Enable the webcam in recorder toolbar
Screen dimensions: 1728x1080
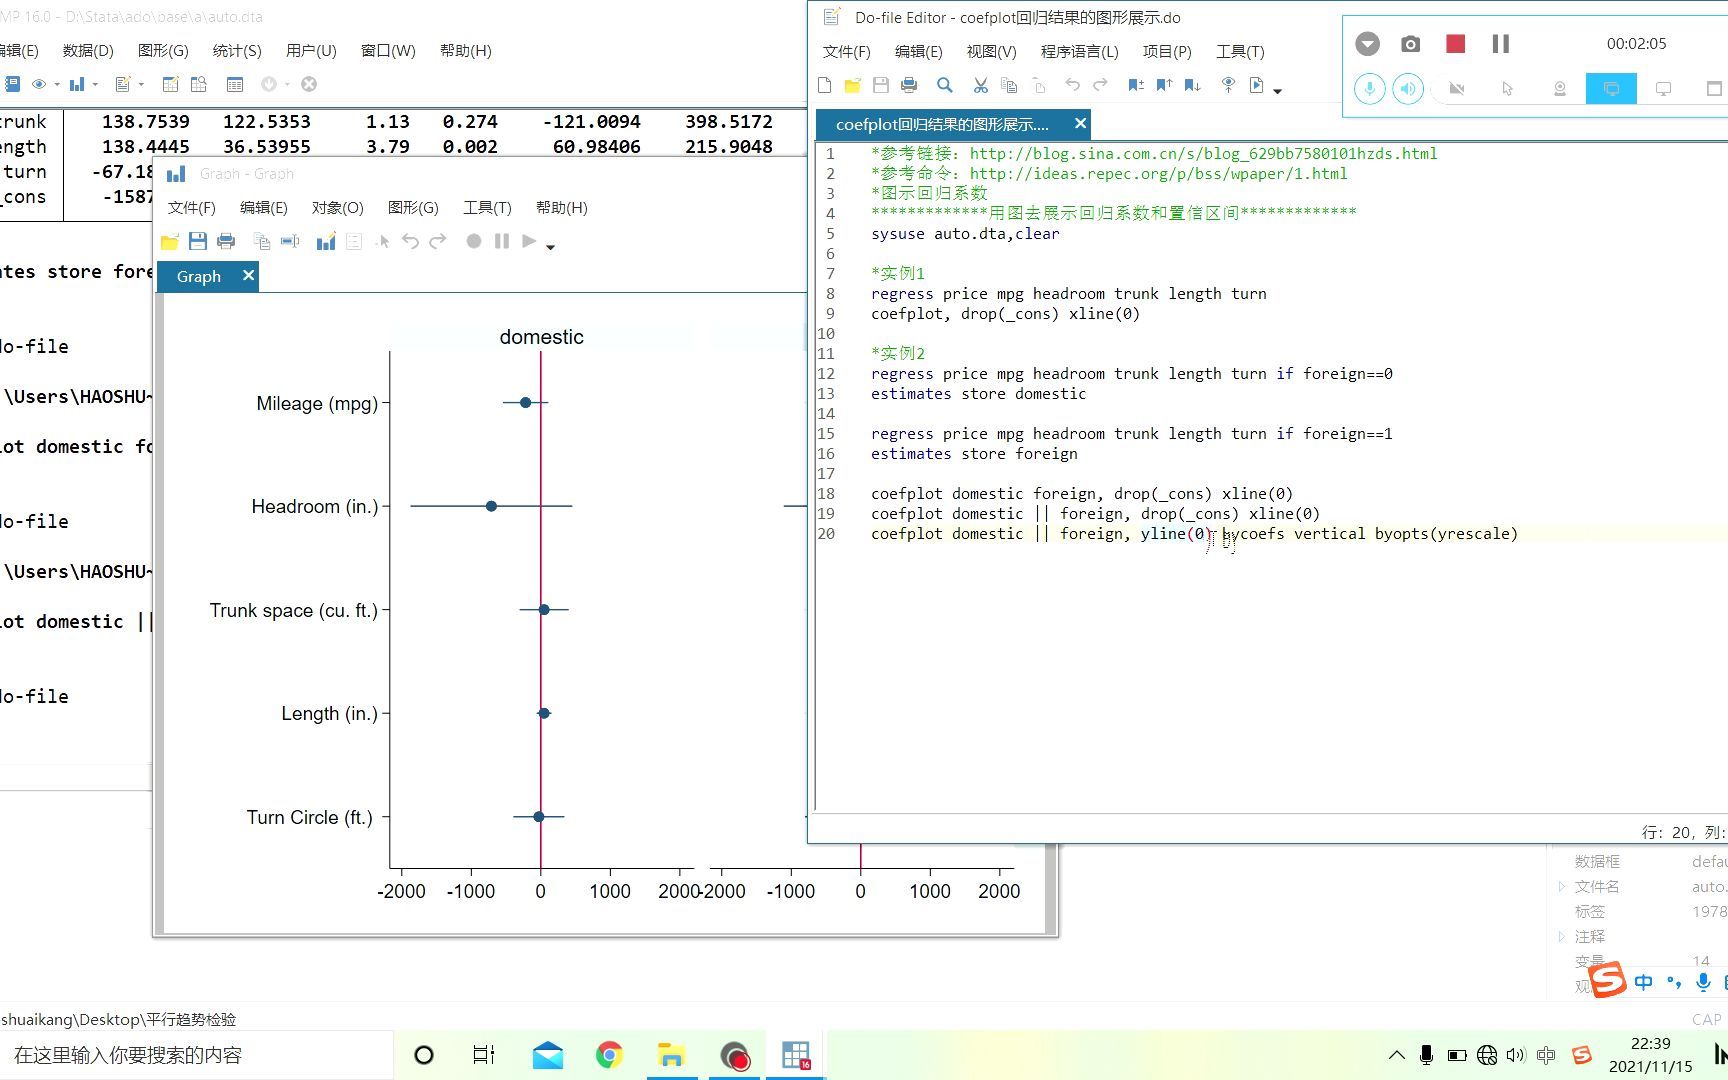(x=1457, y=89)
